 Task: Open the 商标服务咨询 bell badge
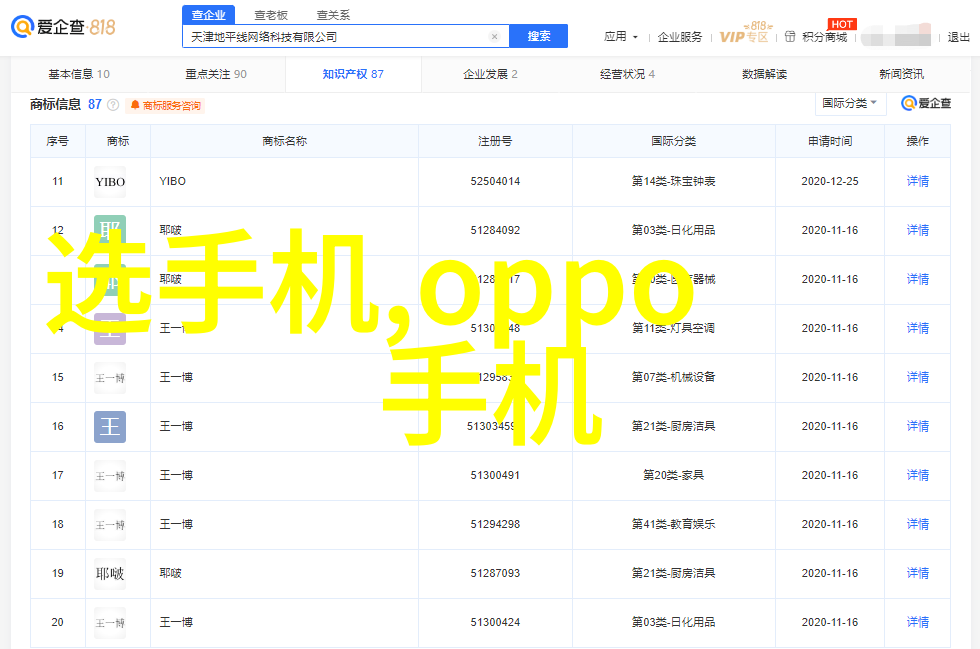166,106
